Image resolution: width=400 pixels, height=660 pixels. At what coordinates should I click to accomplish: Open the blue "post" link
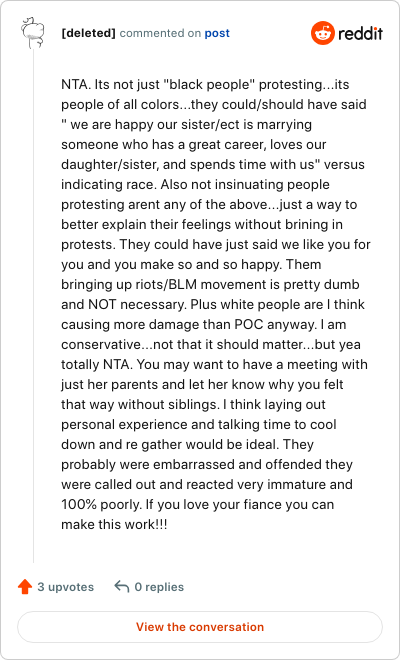217,33
